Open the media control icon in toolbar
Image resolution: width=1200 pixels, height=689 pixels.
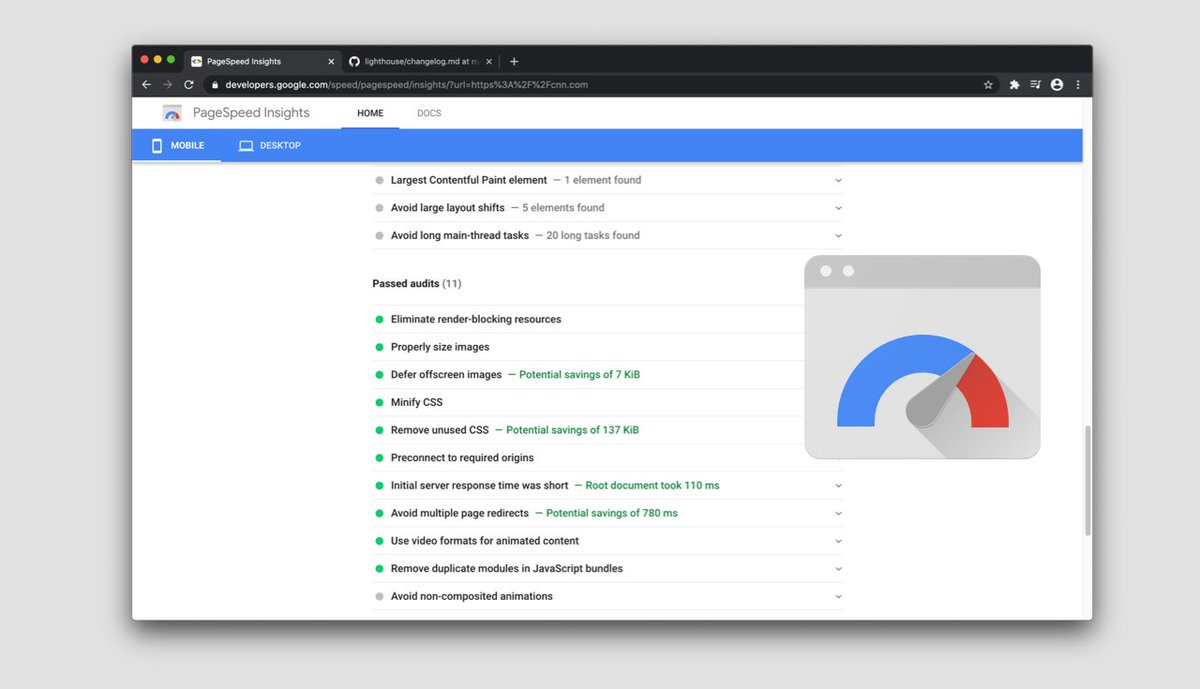click(x=1035, y=85)
